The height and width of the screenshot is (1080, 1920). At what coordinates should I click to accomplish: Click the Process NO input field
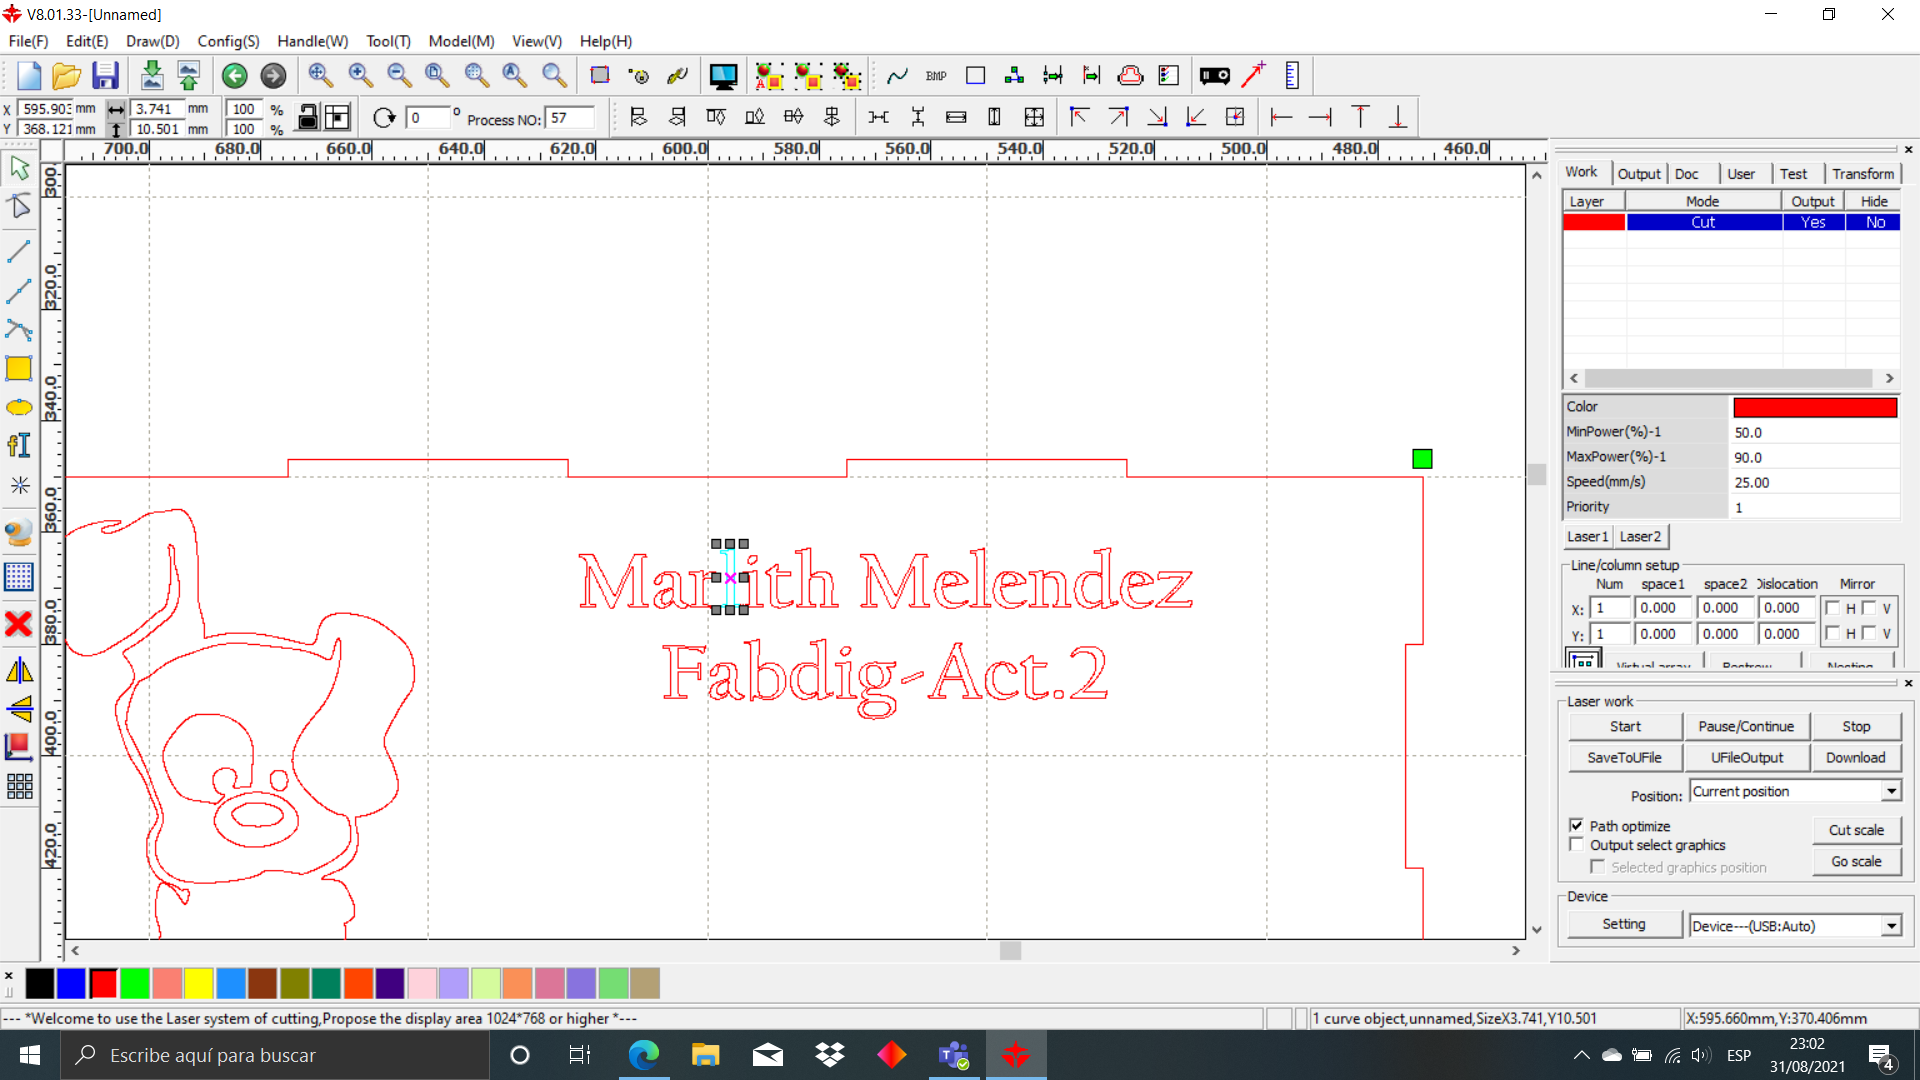click(571, 117)
